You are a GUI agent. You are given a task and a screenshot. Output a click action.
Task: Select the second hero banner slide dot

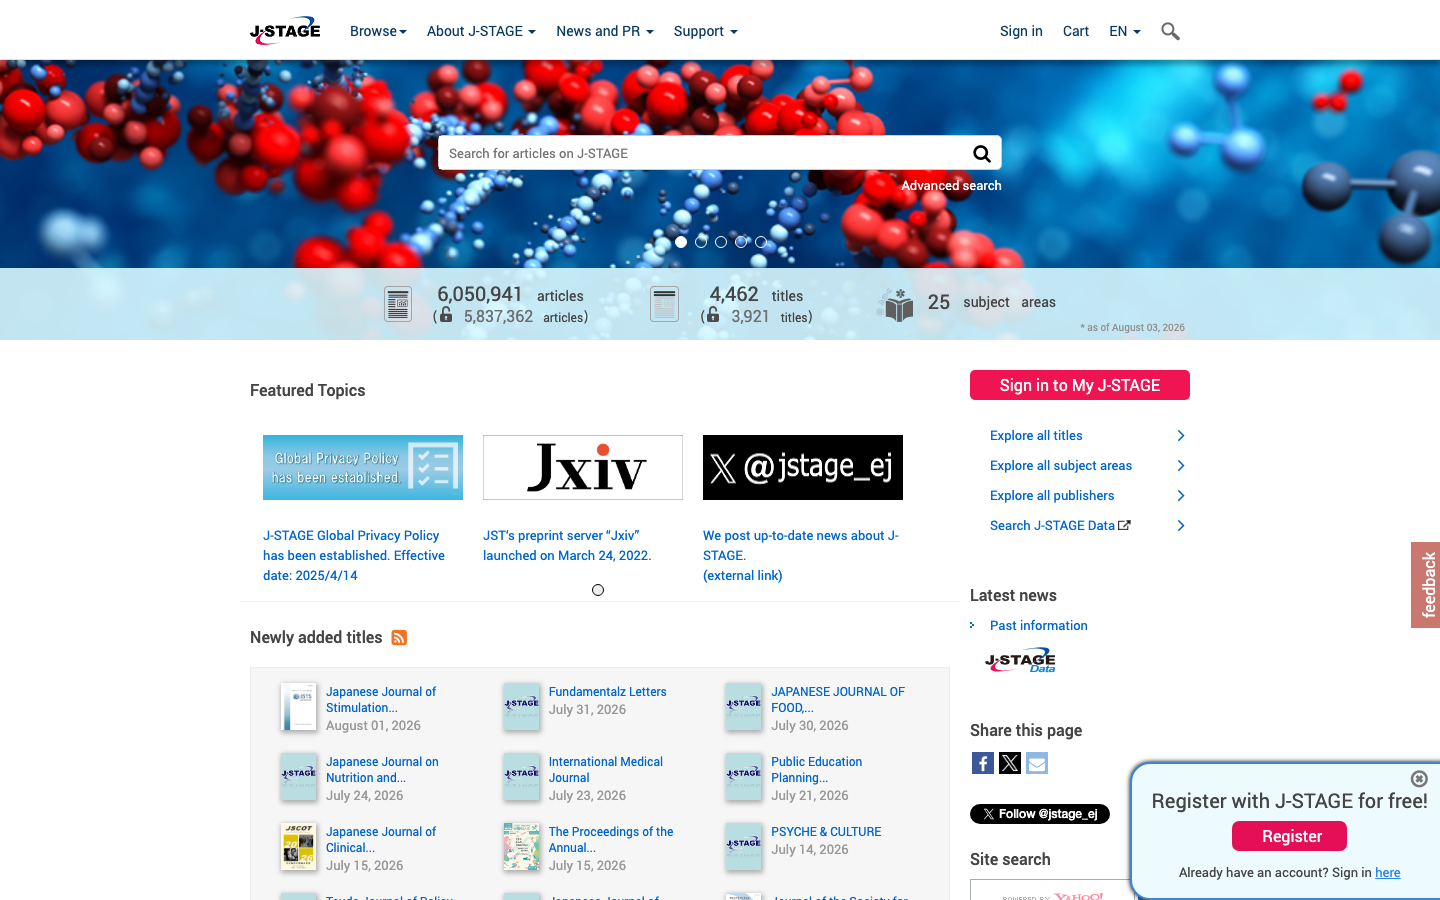click(701, 242)
